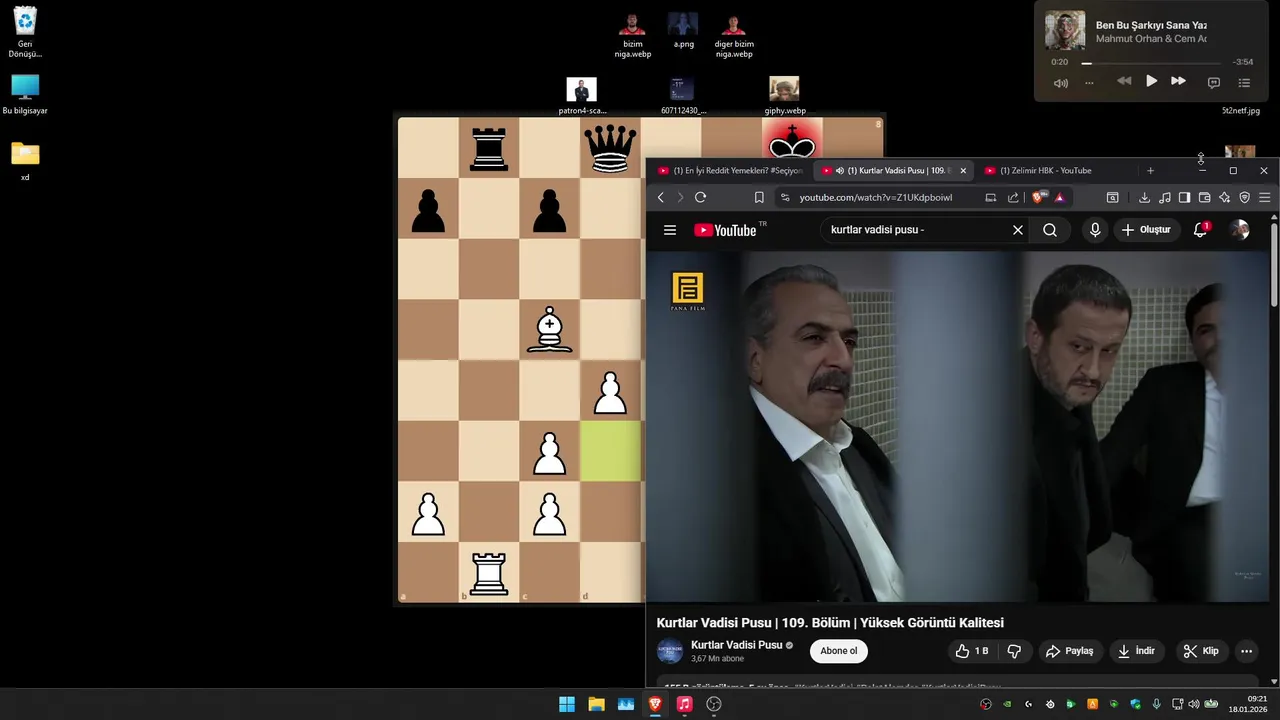Screen dimensions: 1280x720
Task: Open Brave Rewards triangle icon
Action: pyautogui.click(x=1059, y=198)
